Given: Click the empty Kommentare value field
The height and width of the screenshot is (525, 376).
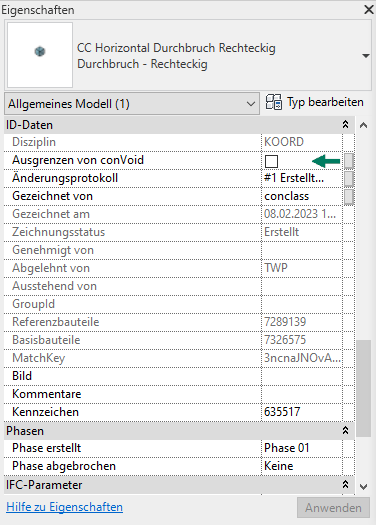Looking at the screenshot, I should pos(302,394).
